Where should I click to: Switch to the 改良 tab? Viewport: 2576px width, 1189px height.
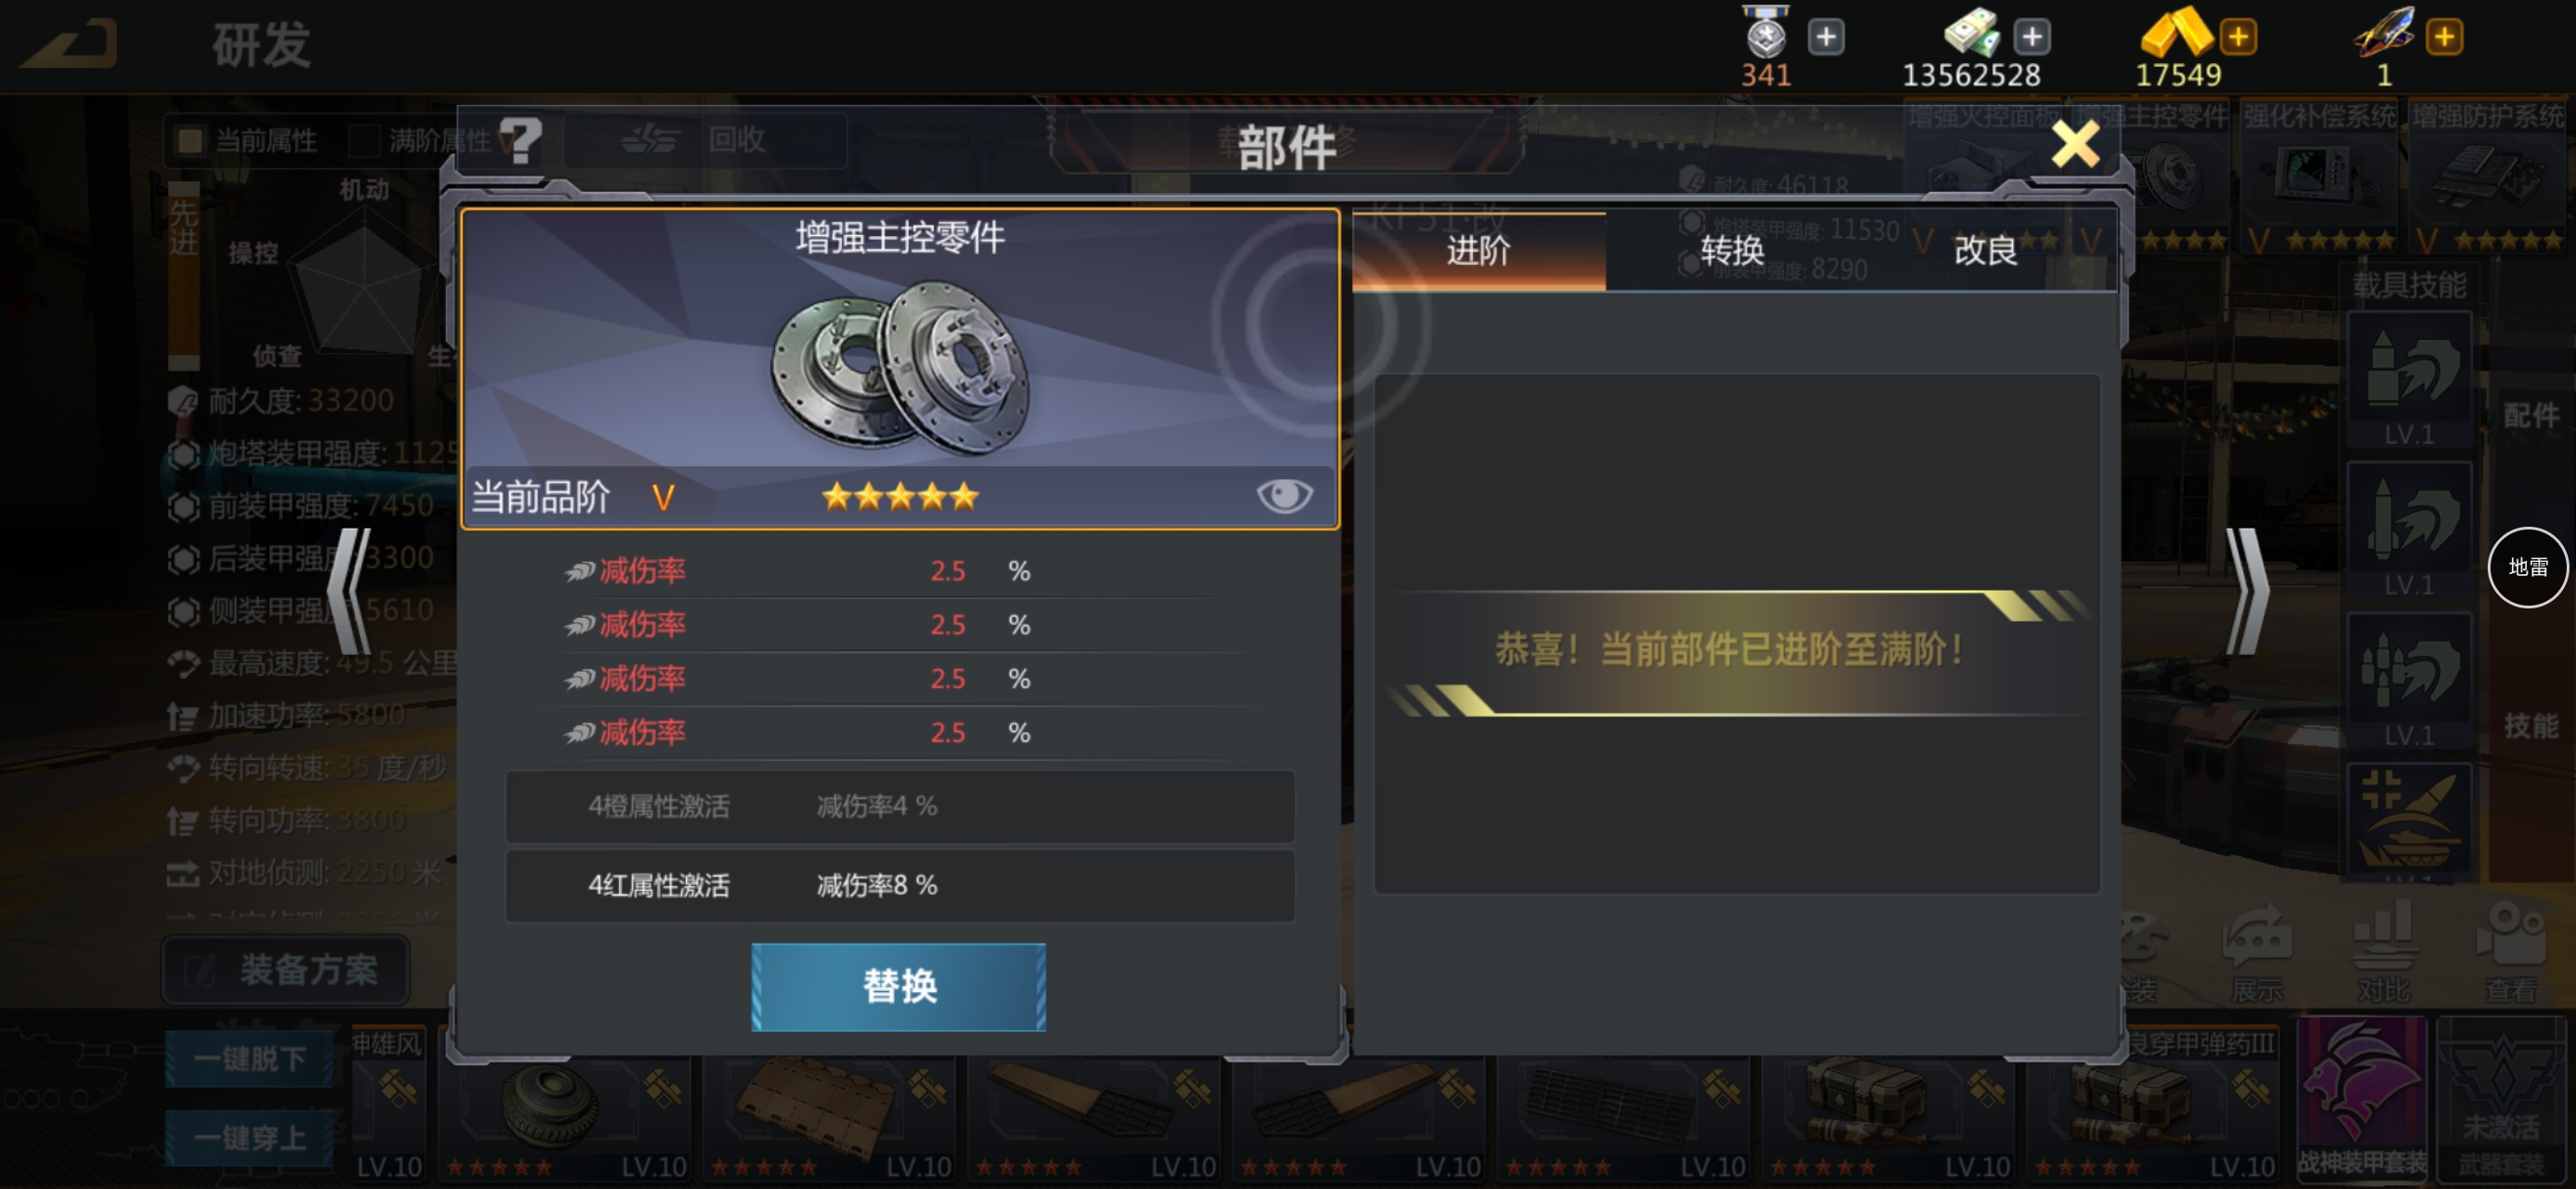tap(1986, 250)
